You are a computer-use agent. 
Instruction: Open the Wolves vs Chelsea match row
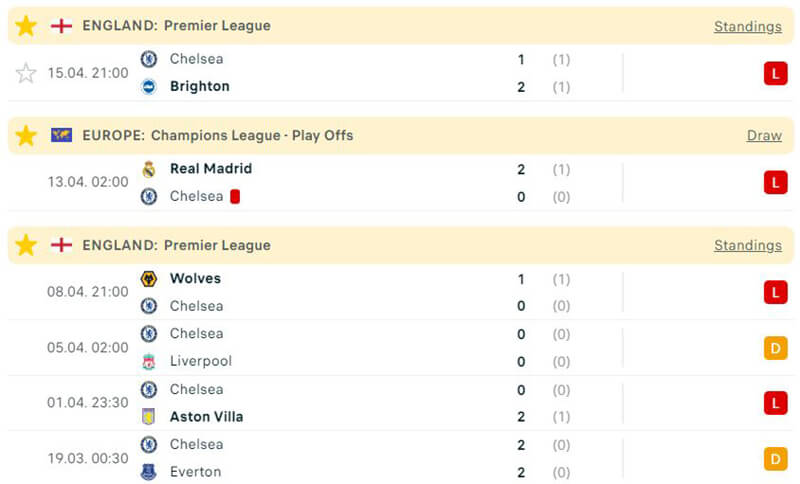pos(400,292)
